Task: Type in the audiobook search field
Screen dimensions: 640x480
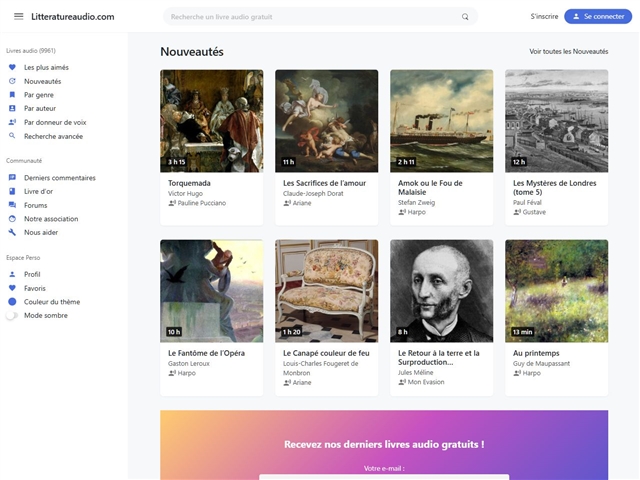Action: (x=310, y=17)
